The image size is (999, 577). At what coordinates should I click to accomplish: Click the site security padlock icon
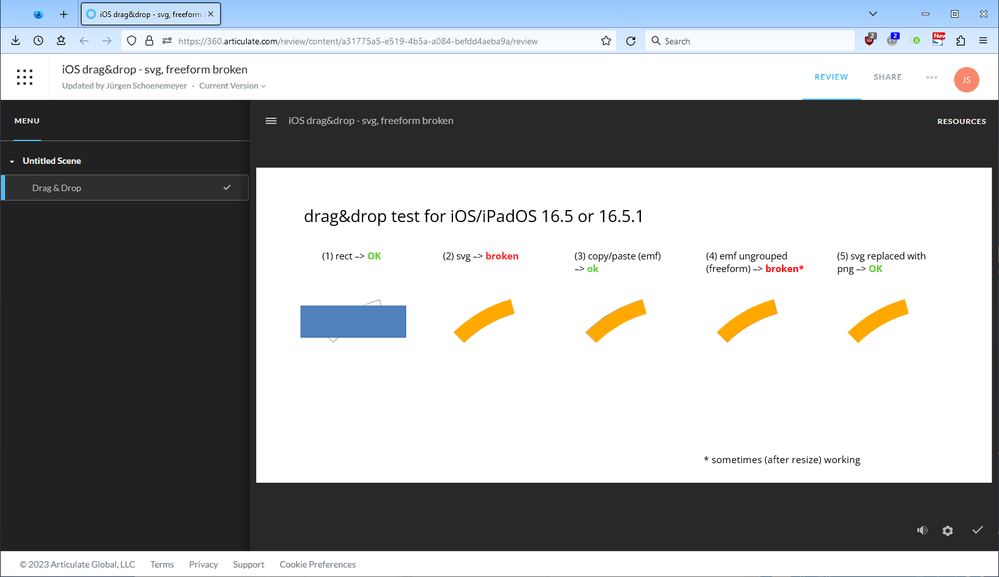(149, 41)
